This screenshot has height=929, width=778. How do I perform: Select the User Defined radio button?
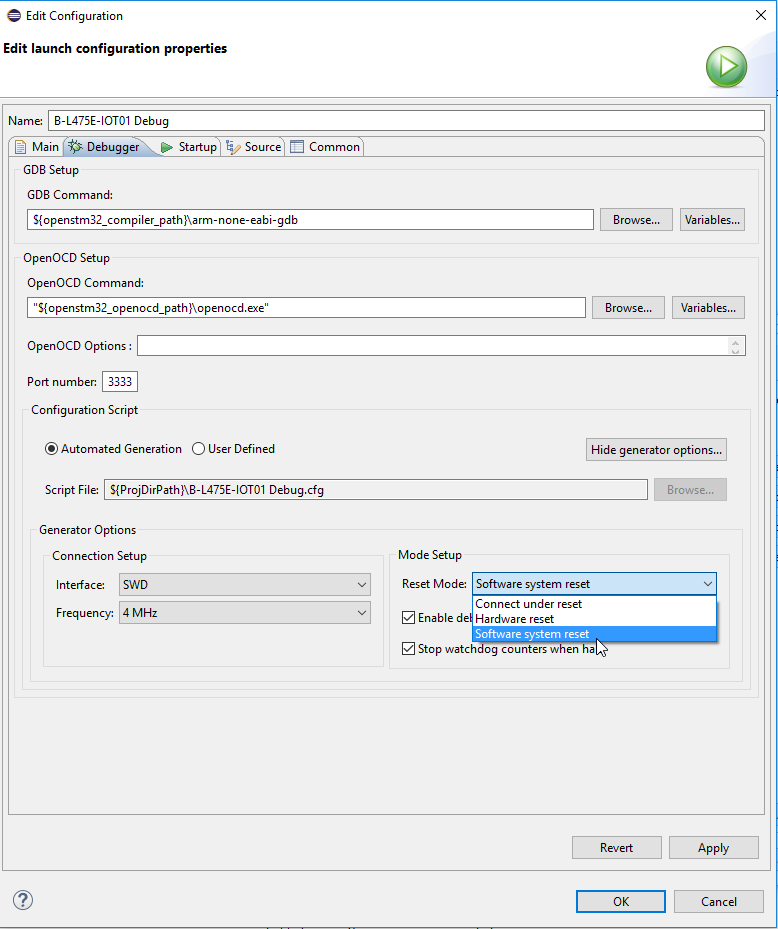[199, 449]
